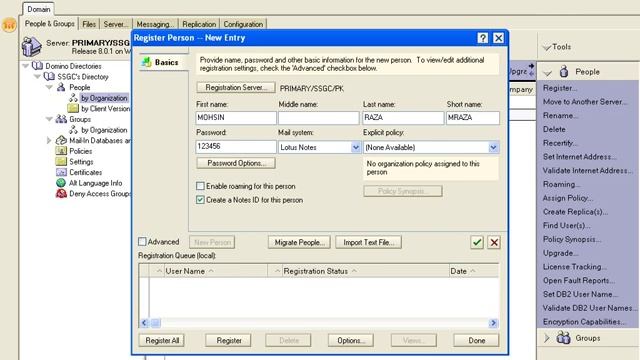Open the Explicit policy dropdown
Screen dimensions: 640x360
493,147
